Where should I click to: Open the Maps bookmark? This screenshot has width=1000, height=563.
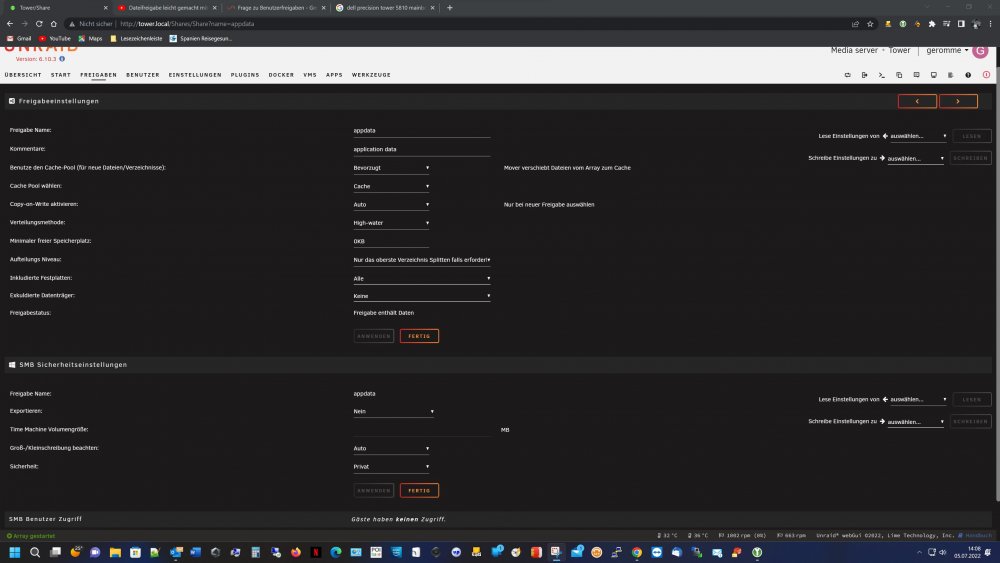tap(90, 38)
